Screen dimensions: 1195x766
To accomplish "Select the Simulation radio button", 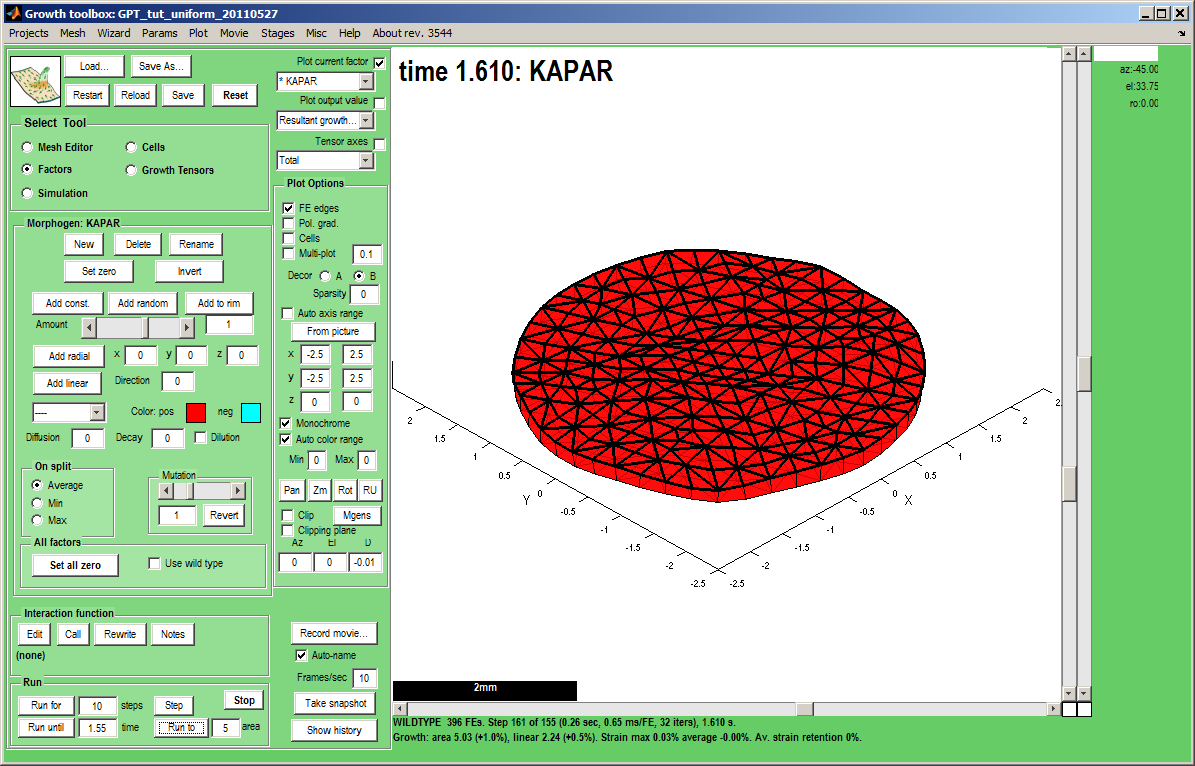I will pos(27,193).
